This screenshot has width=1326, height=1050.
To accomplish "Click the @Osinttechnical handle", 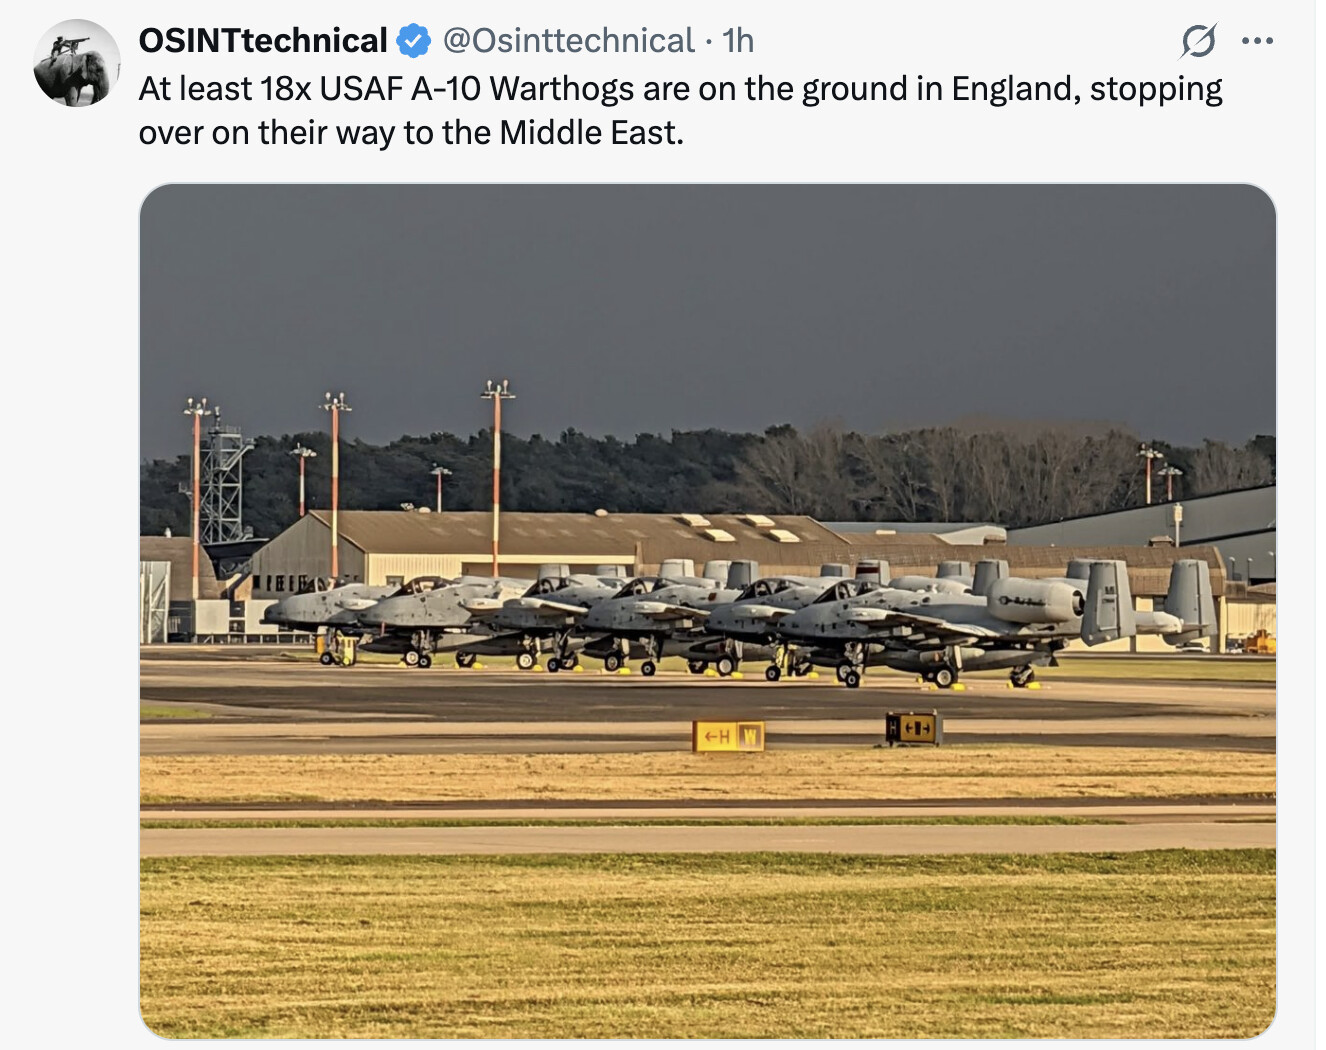I will click(568, 41).
